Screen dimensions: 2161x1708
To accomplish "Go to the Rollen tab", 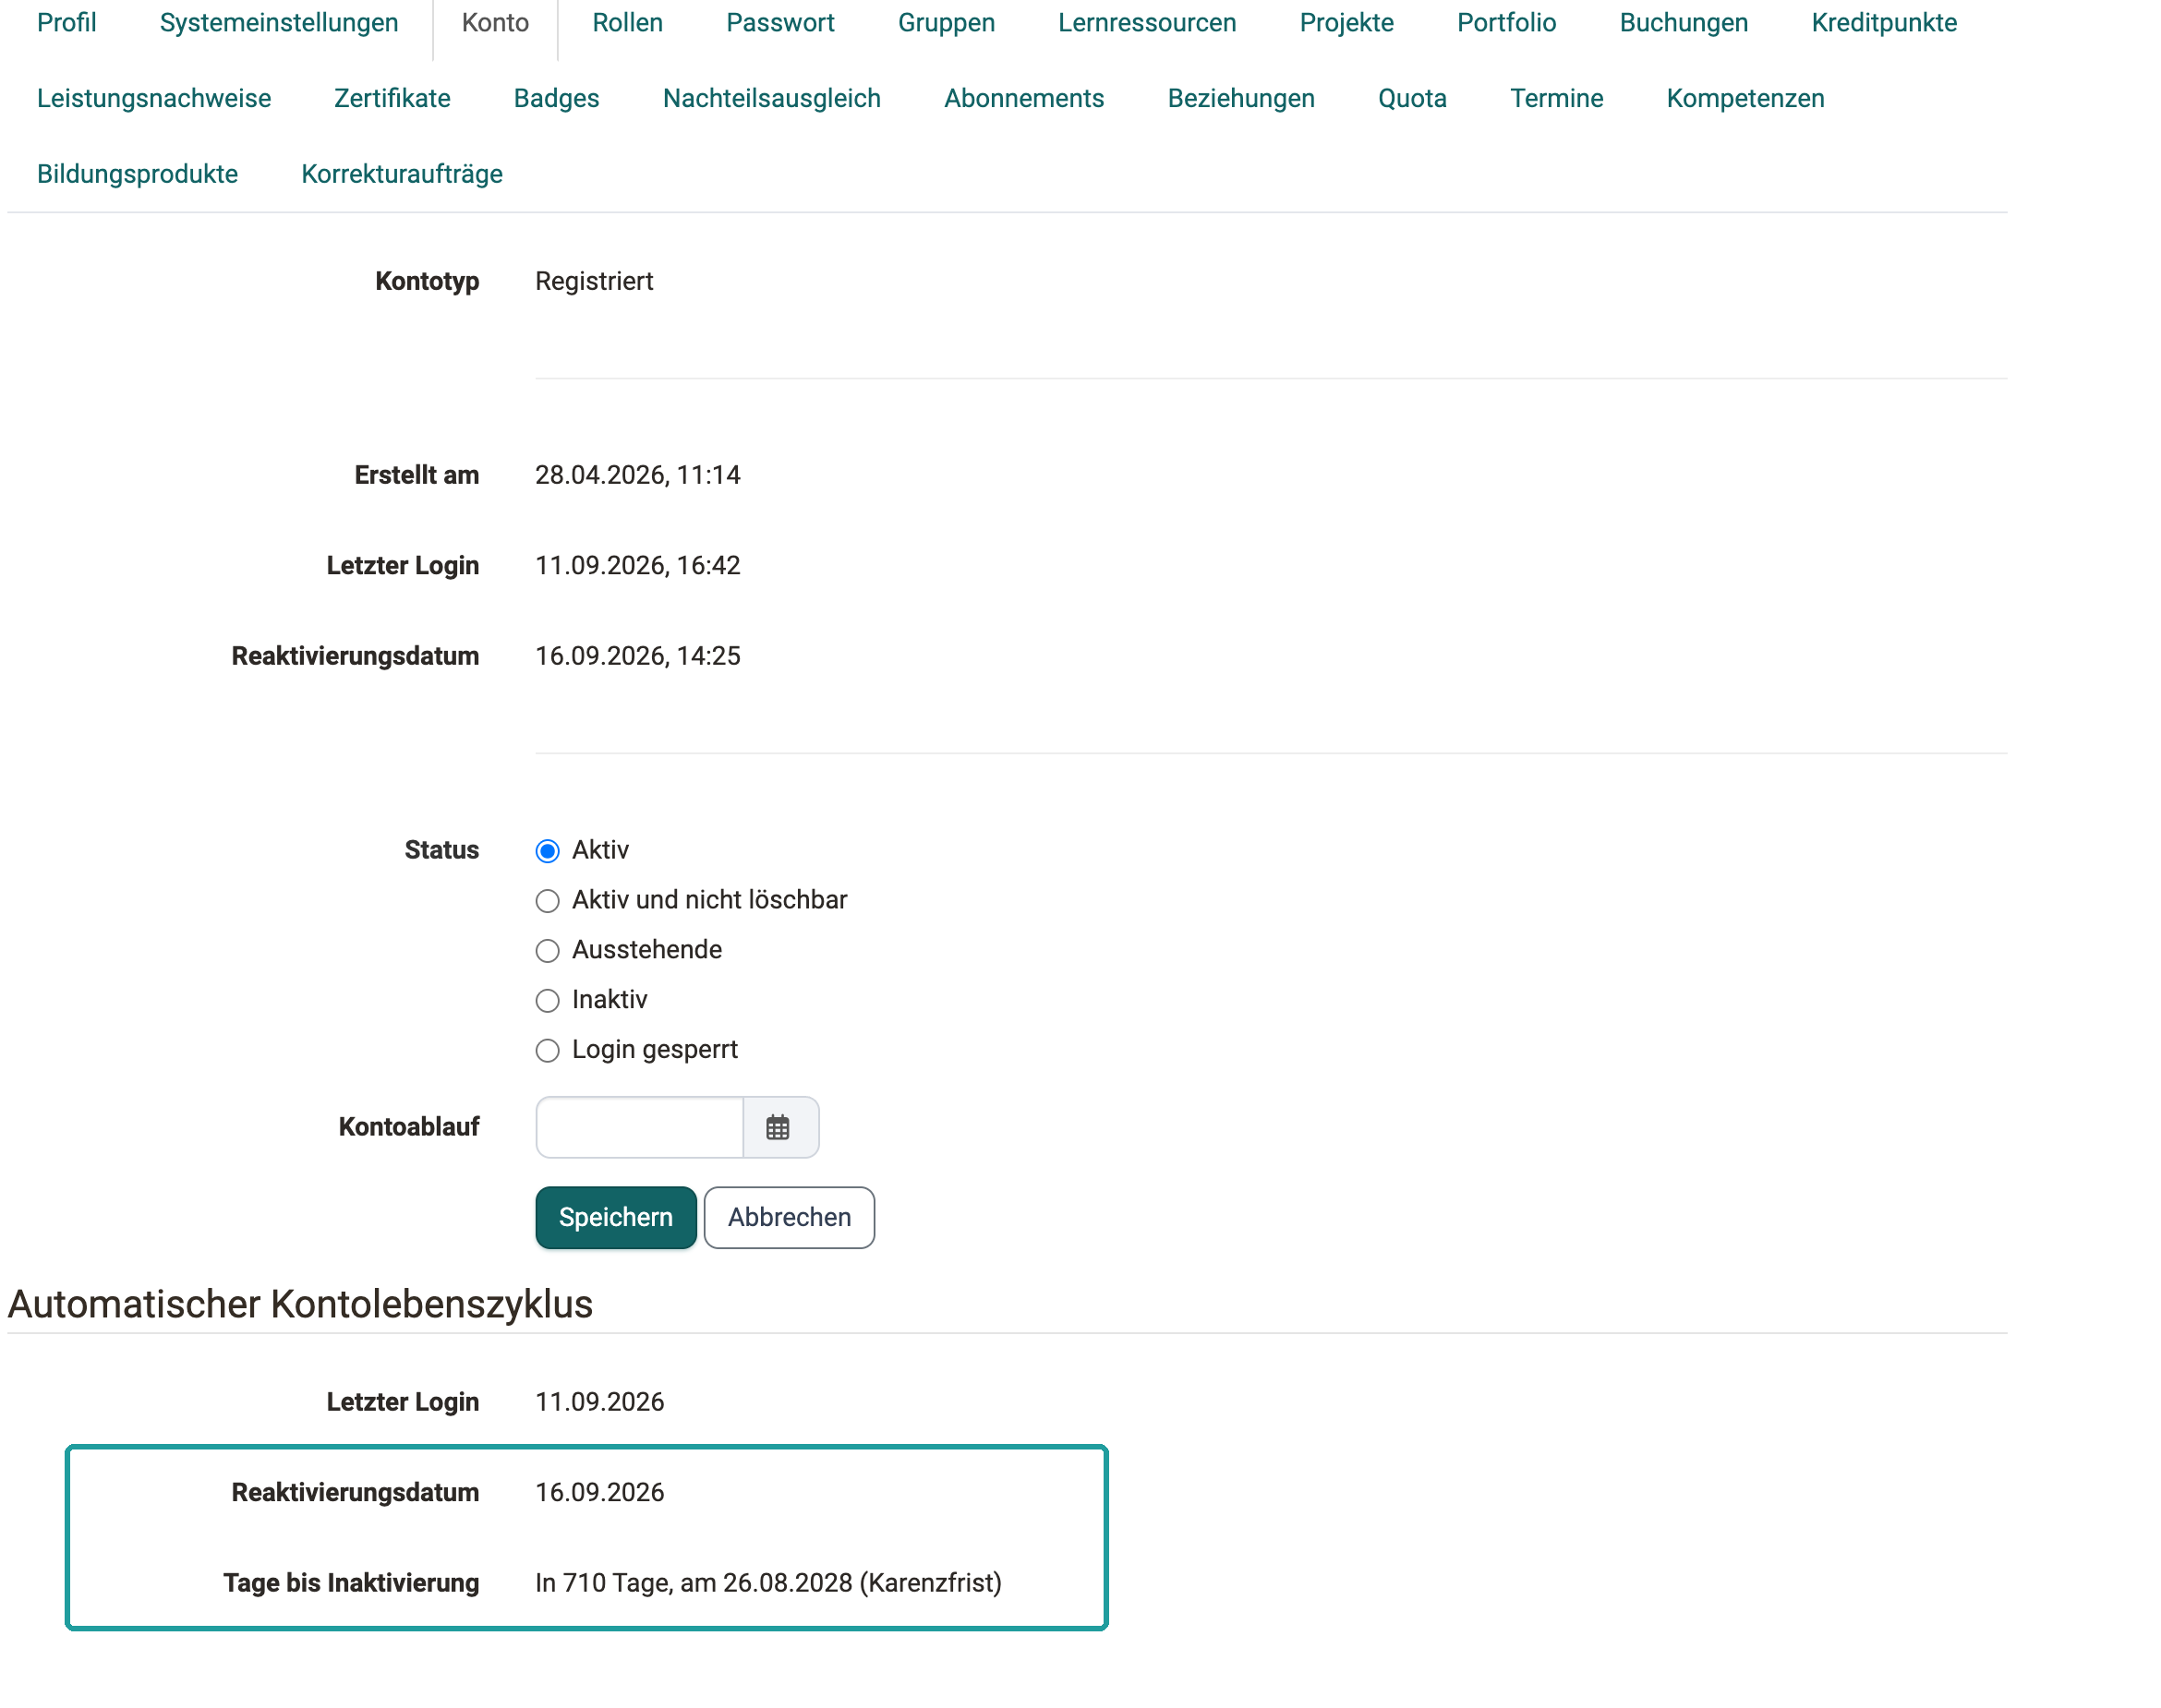I will (x=627, y=23).
